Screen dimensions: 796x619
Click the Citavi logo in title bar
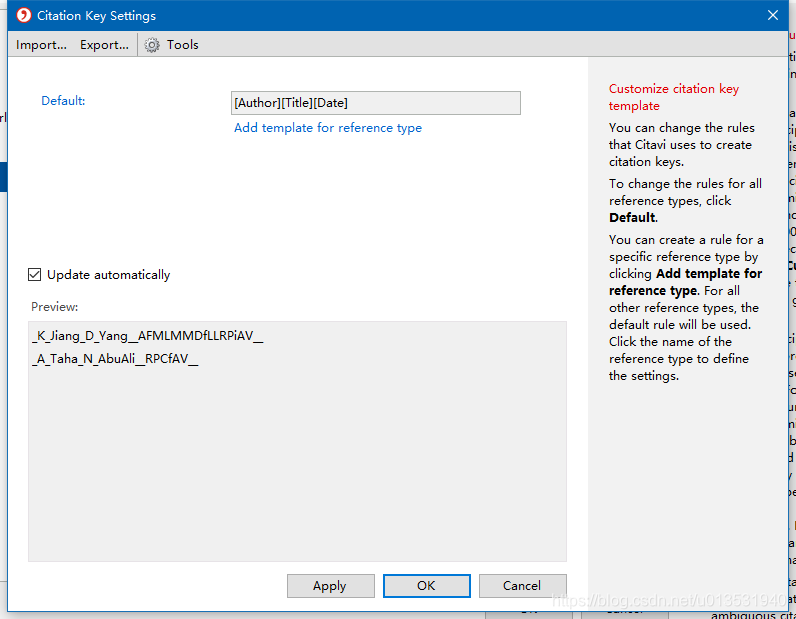(x=23, y=15)
